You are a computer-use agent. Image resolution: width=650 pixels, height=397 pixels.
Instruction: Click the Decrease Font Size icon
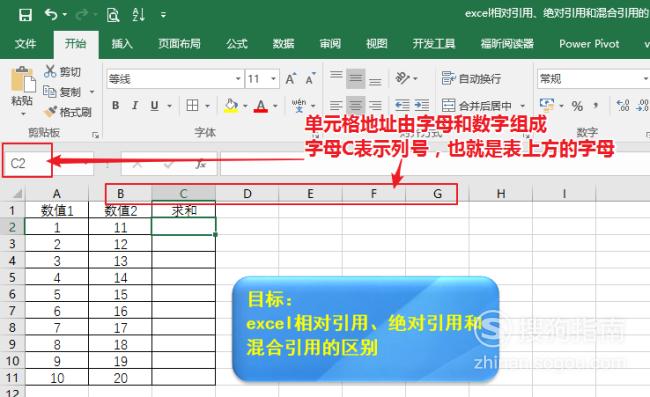(x=310, y=78)
